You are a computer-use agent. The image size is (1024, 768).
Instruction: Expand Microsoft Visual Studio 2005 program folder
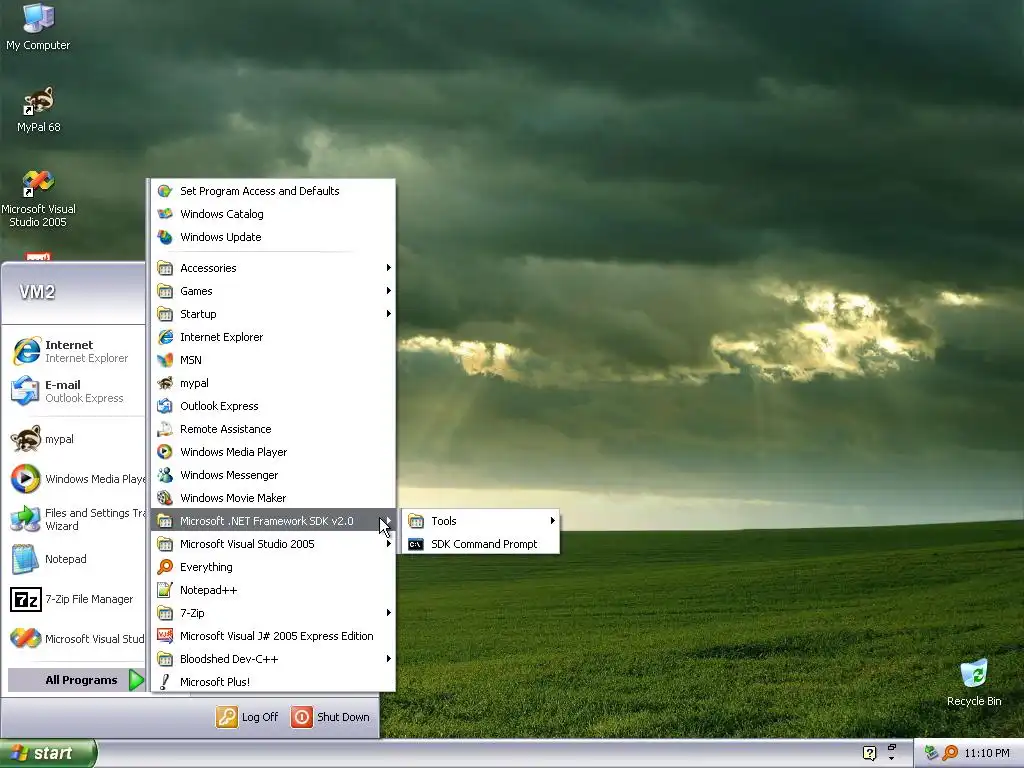pyautogui.click(x=274, y=544)
